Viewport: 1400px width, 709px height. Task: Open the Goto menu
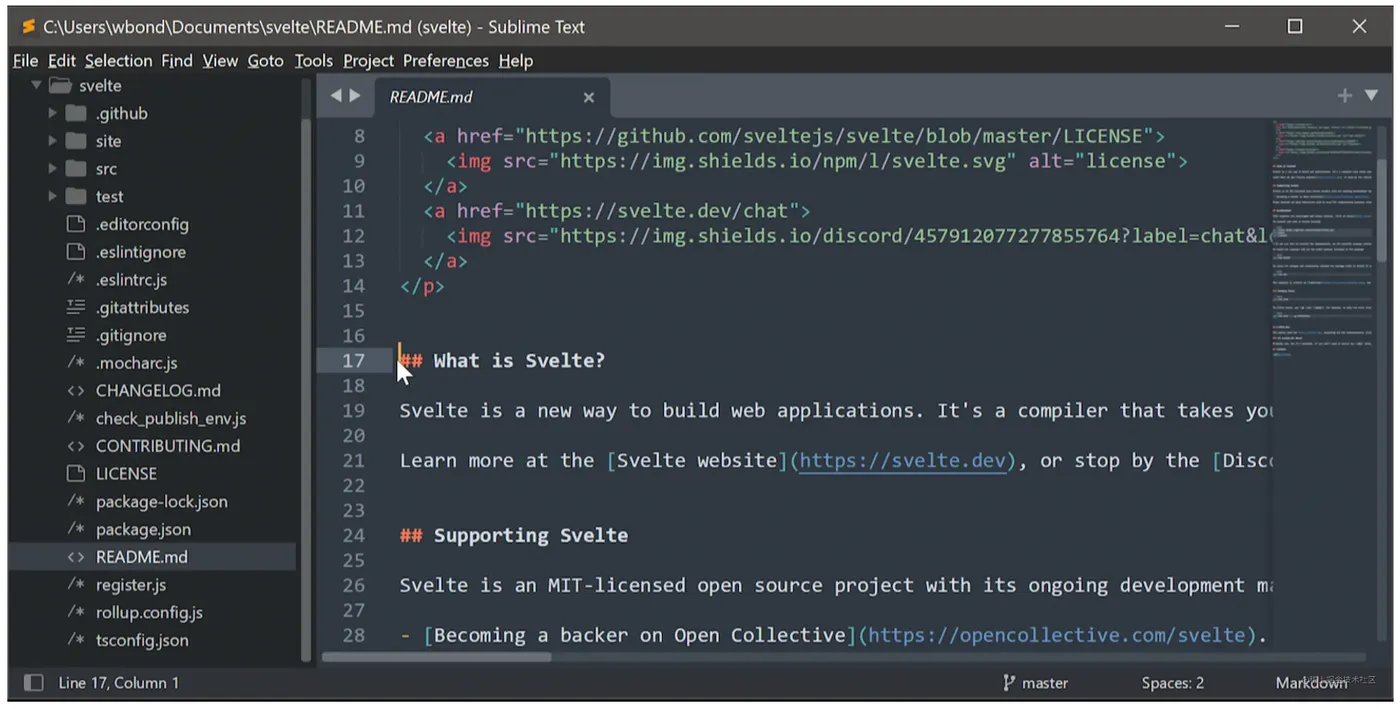[x=266, y=61]
